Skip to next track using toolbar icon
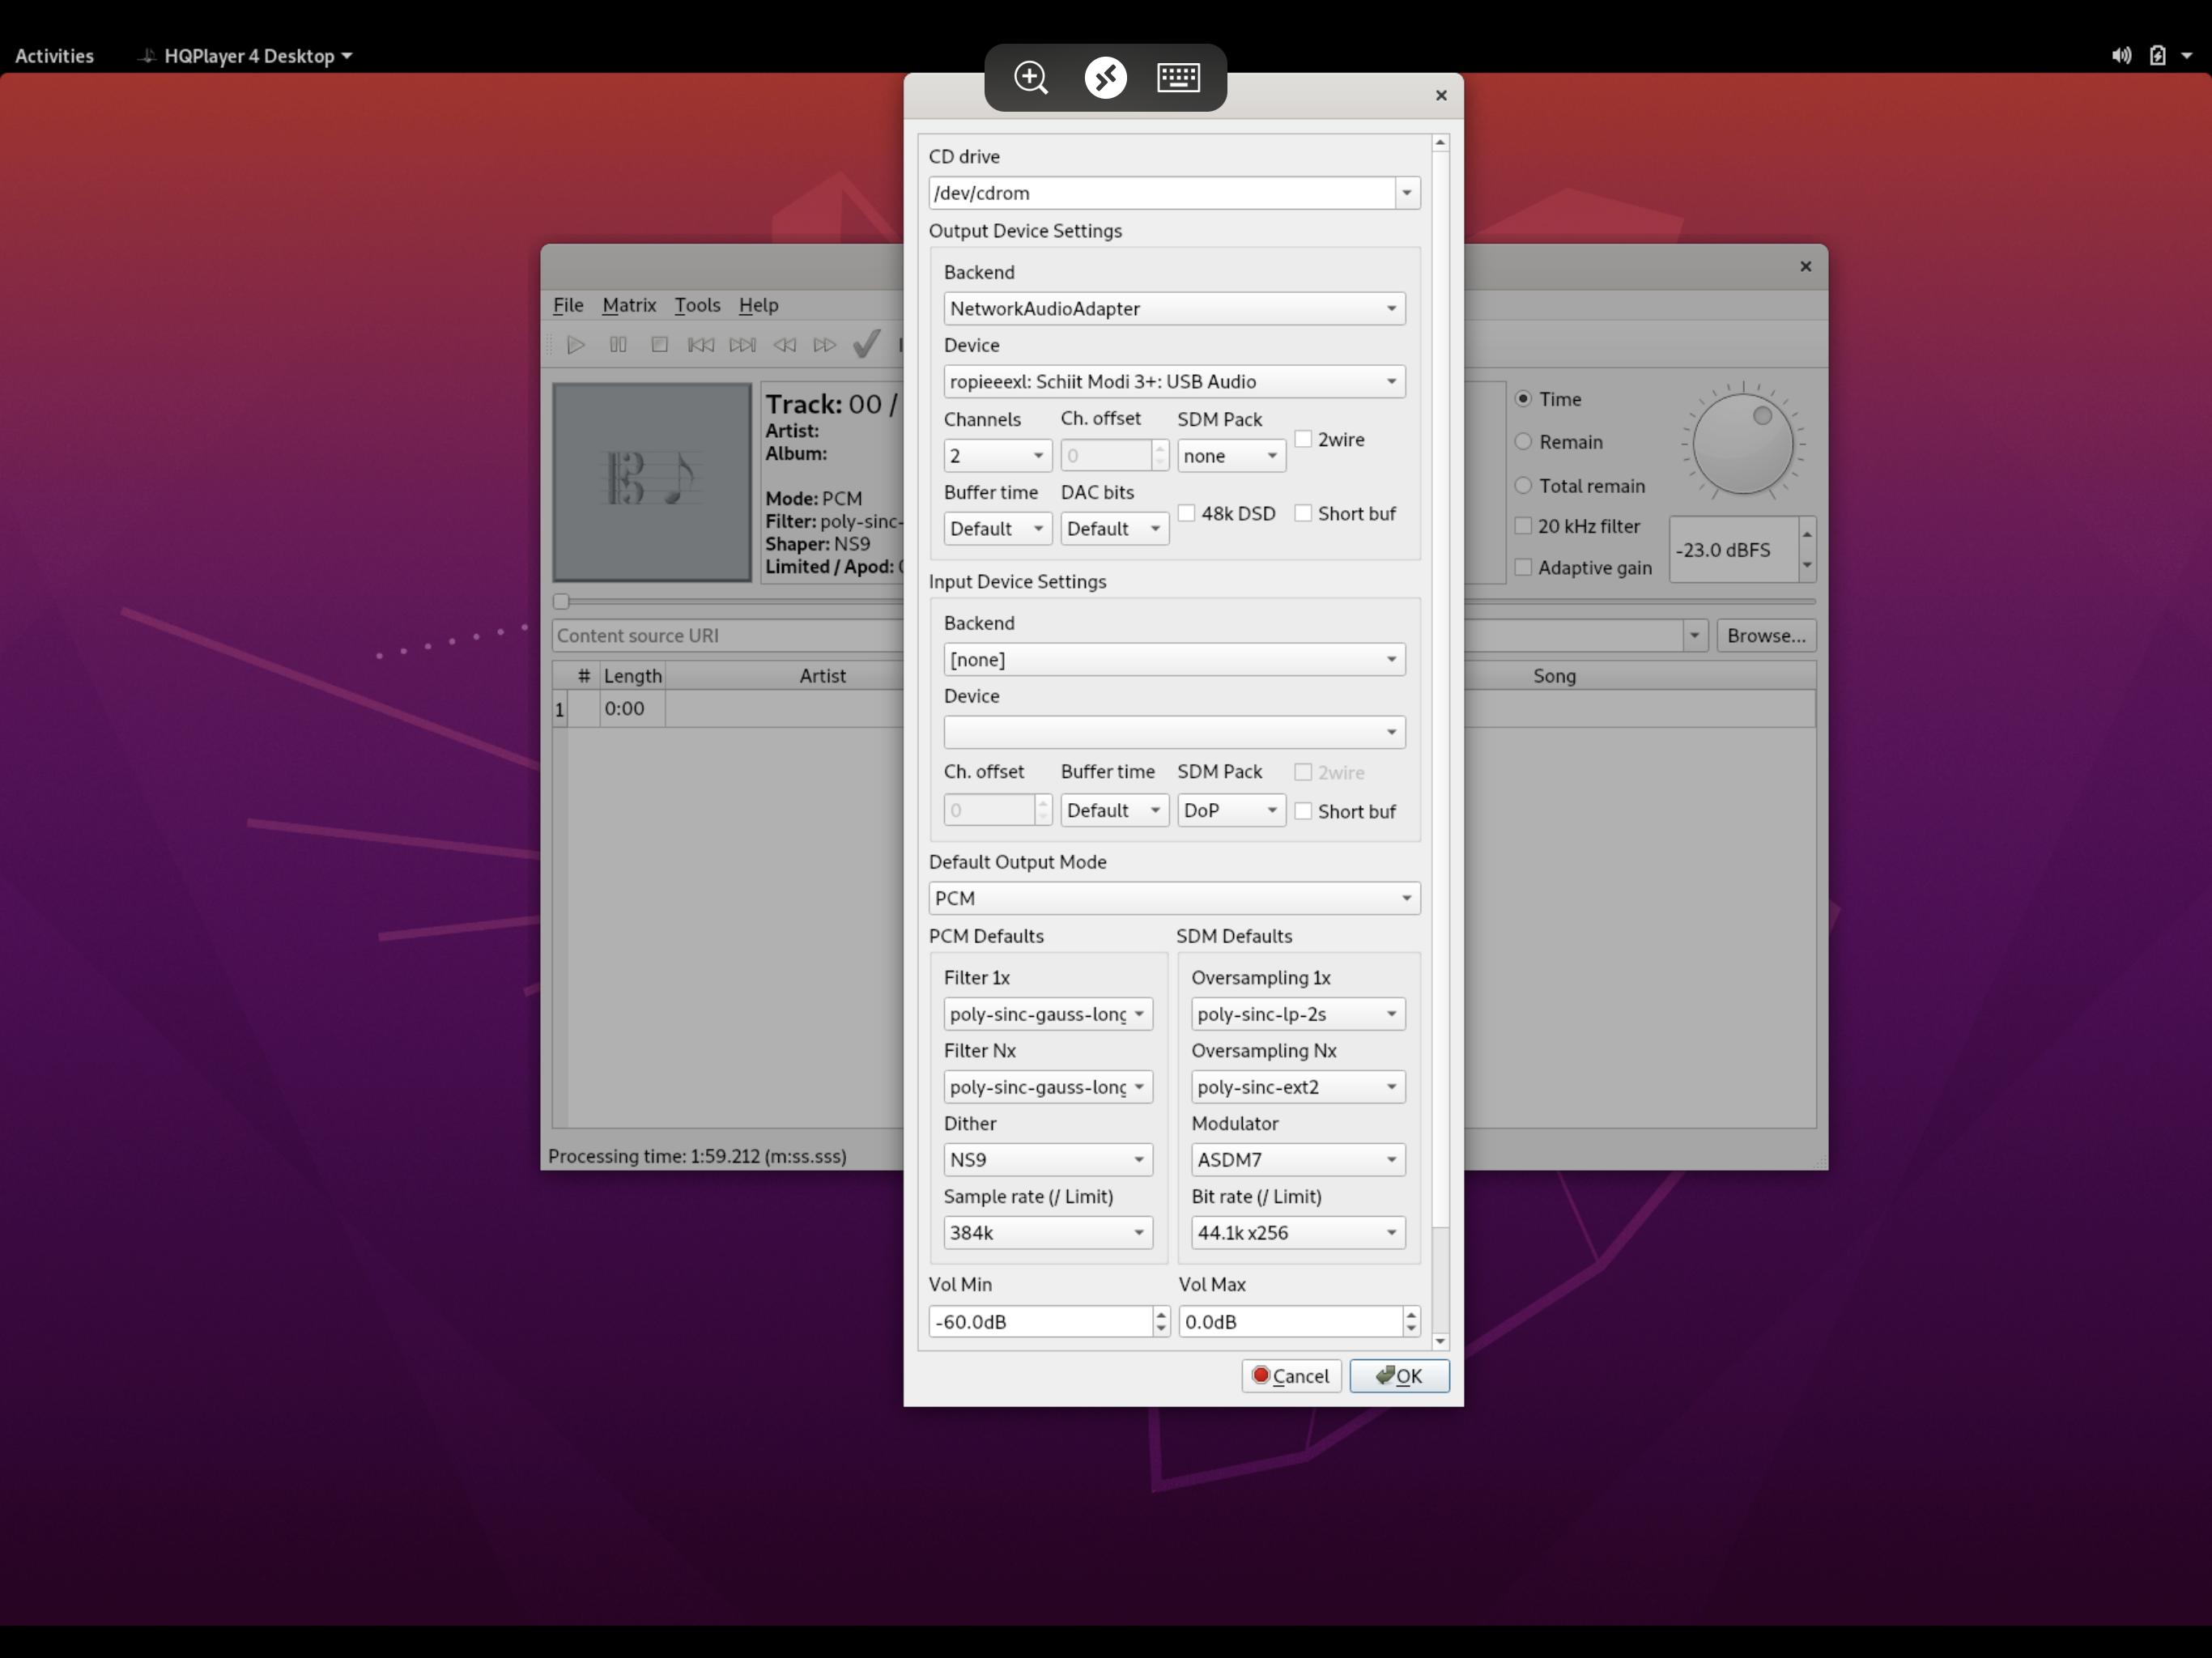 click(743, 345)
